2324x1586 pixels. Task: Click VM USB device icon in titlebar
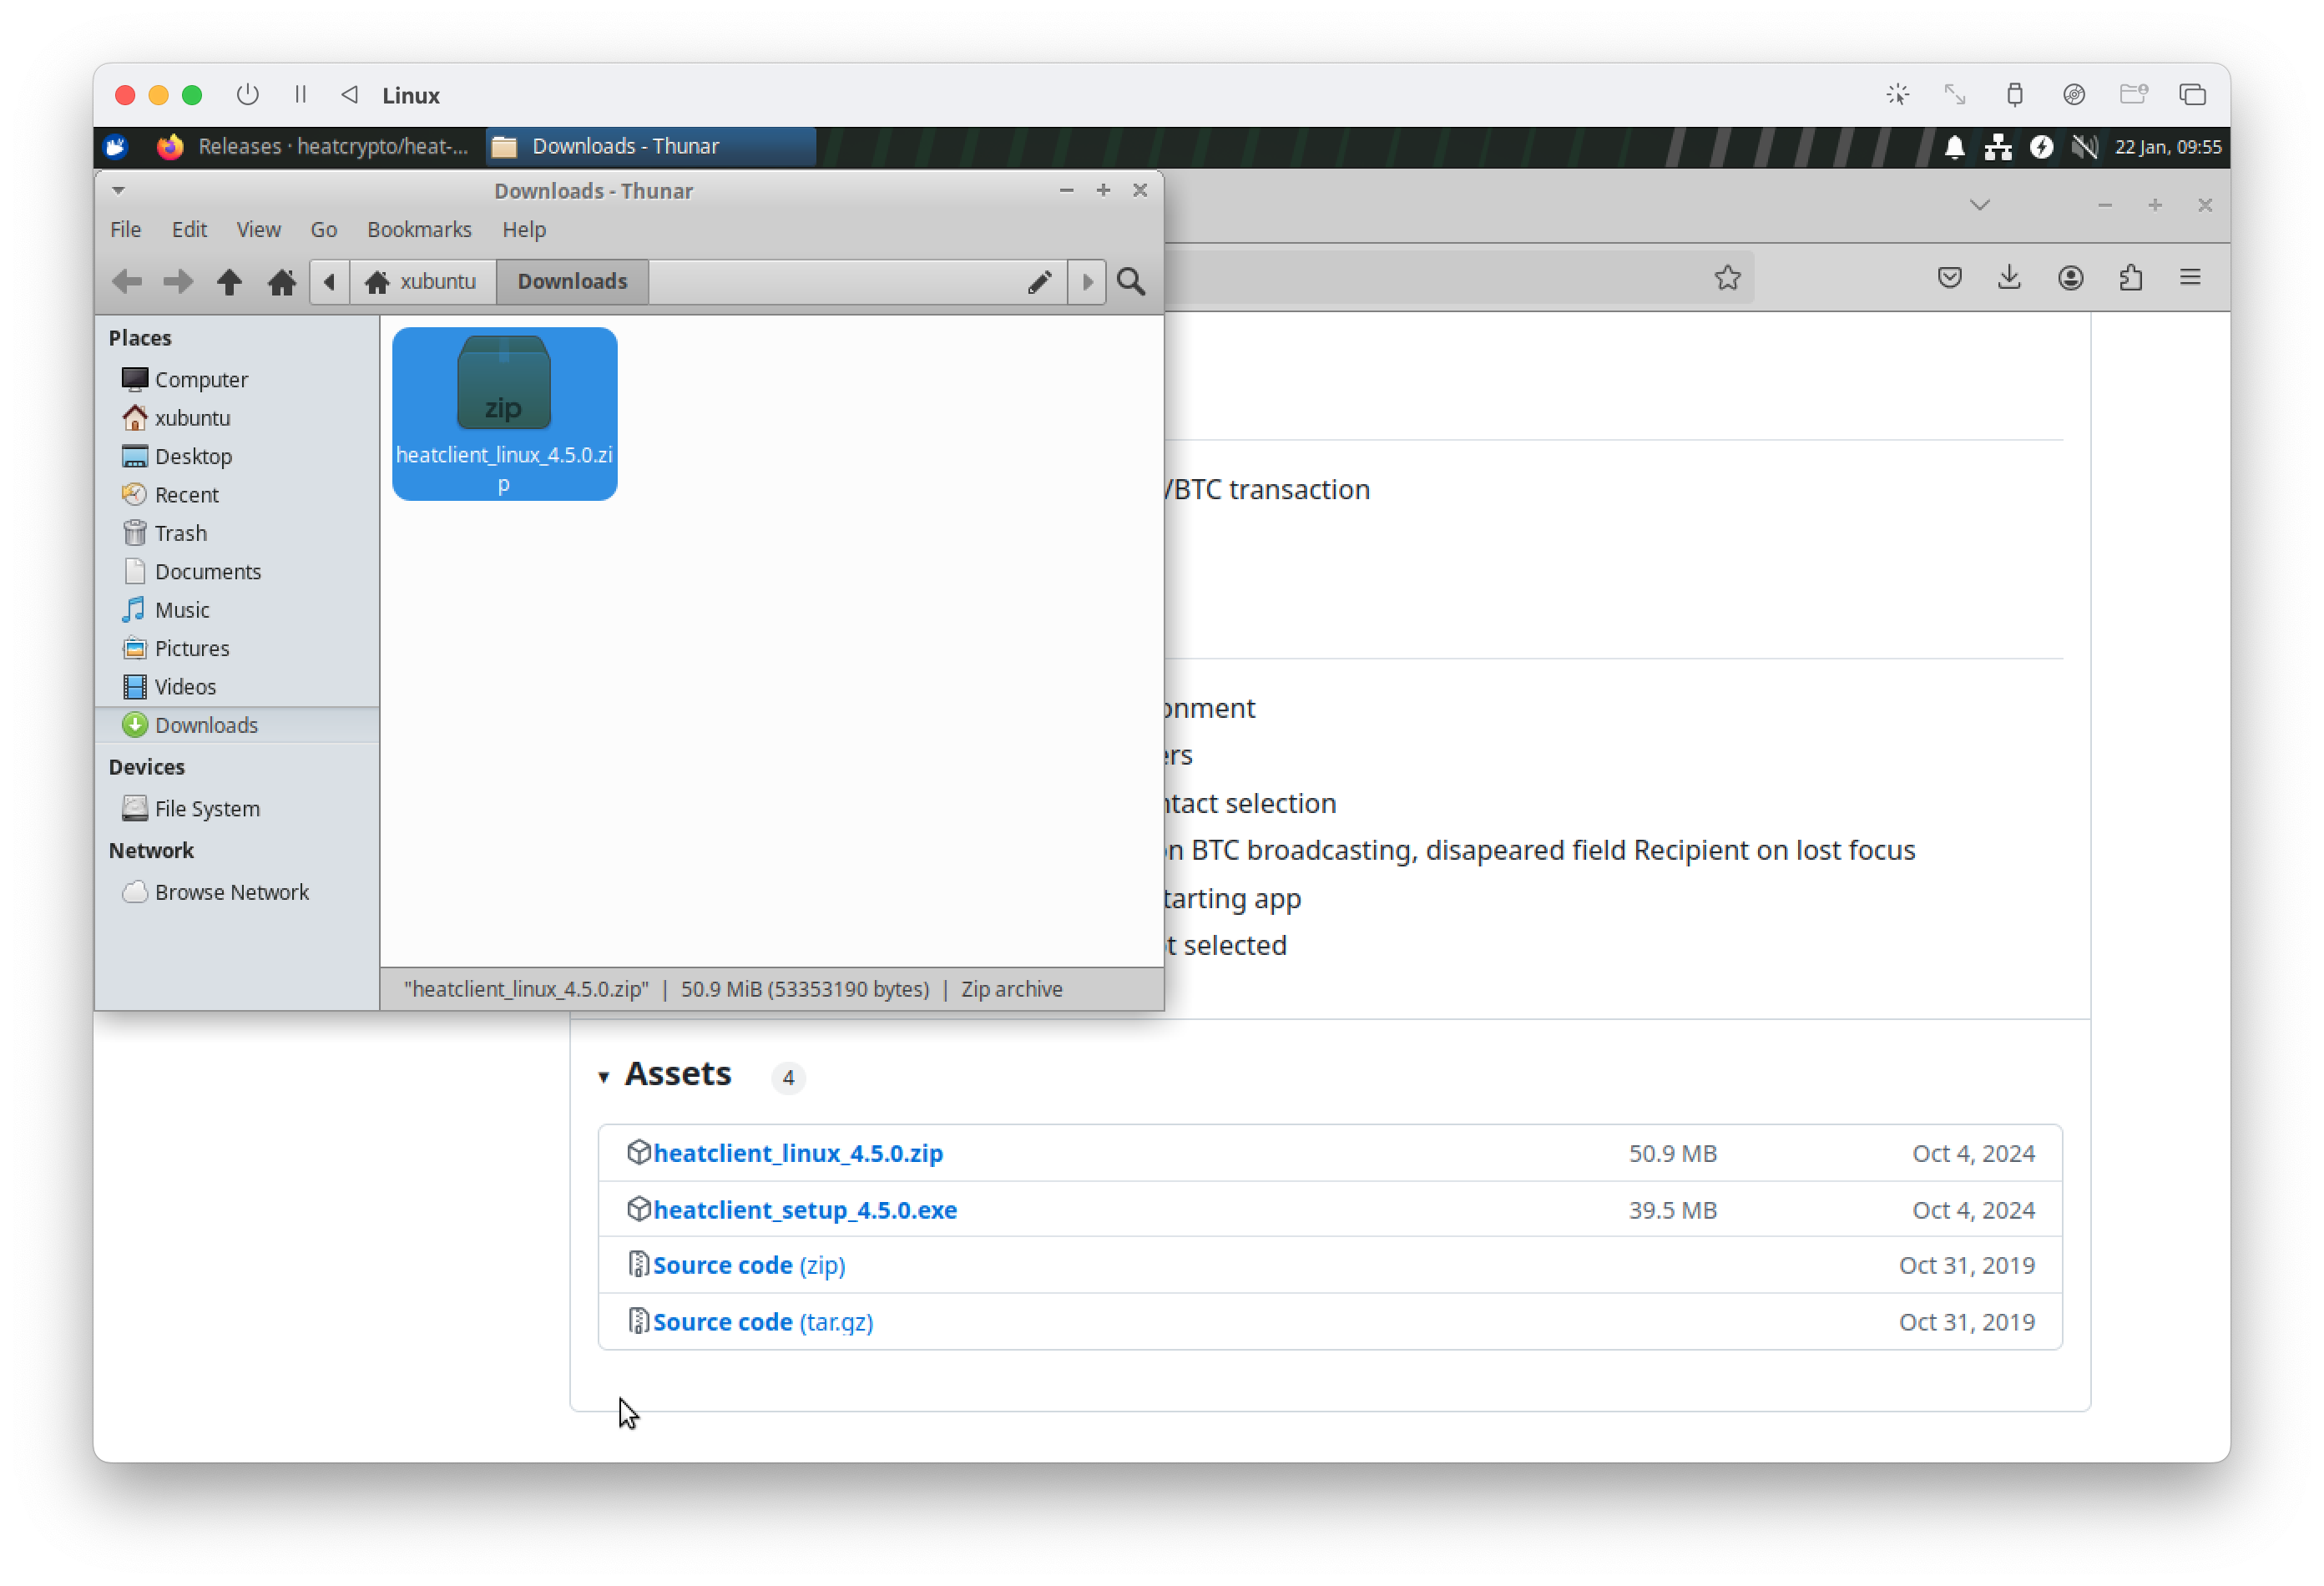(2014, 95)
